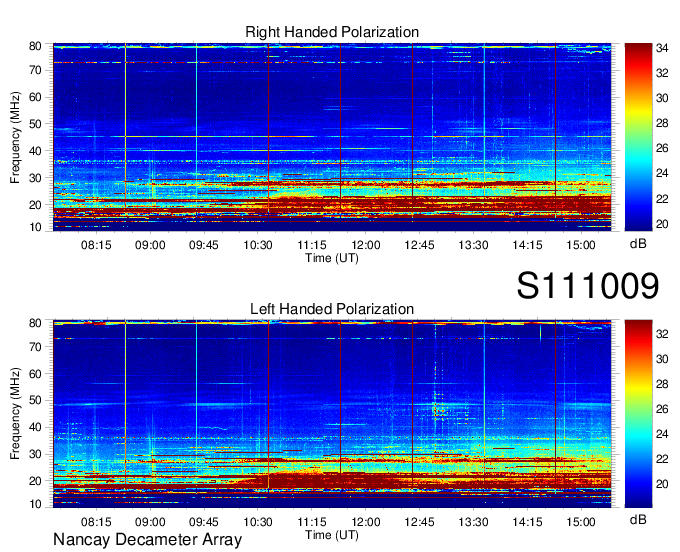The width and height of the screenshot is (680, 552).
Task: Click the 12:45 time tick of Left Handed plot
Action: coord(419,522)
